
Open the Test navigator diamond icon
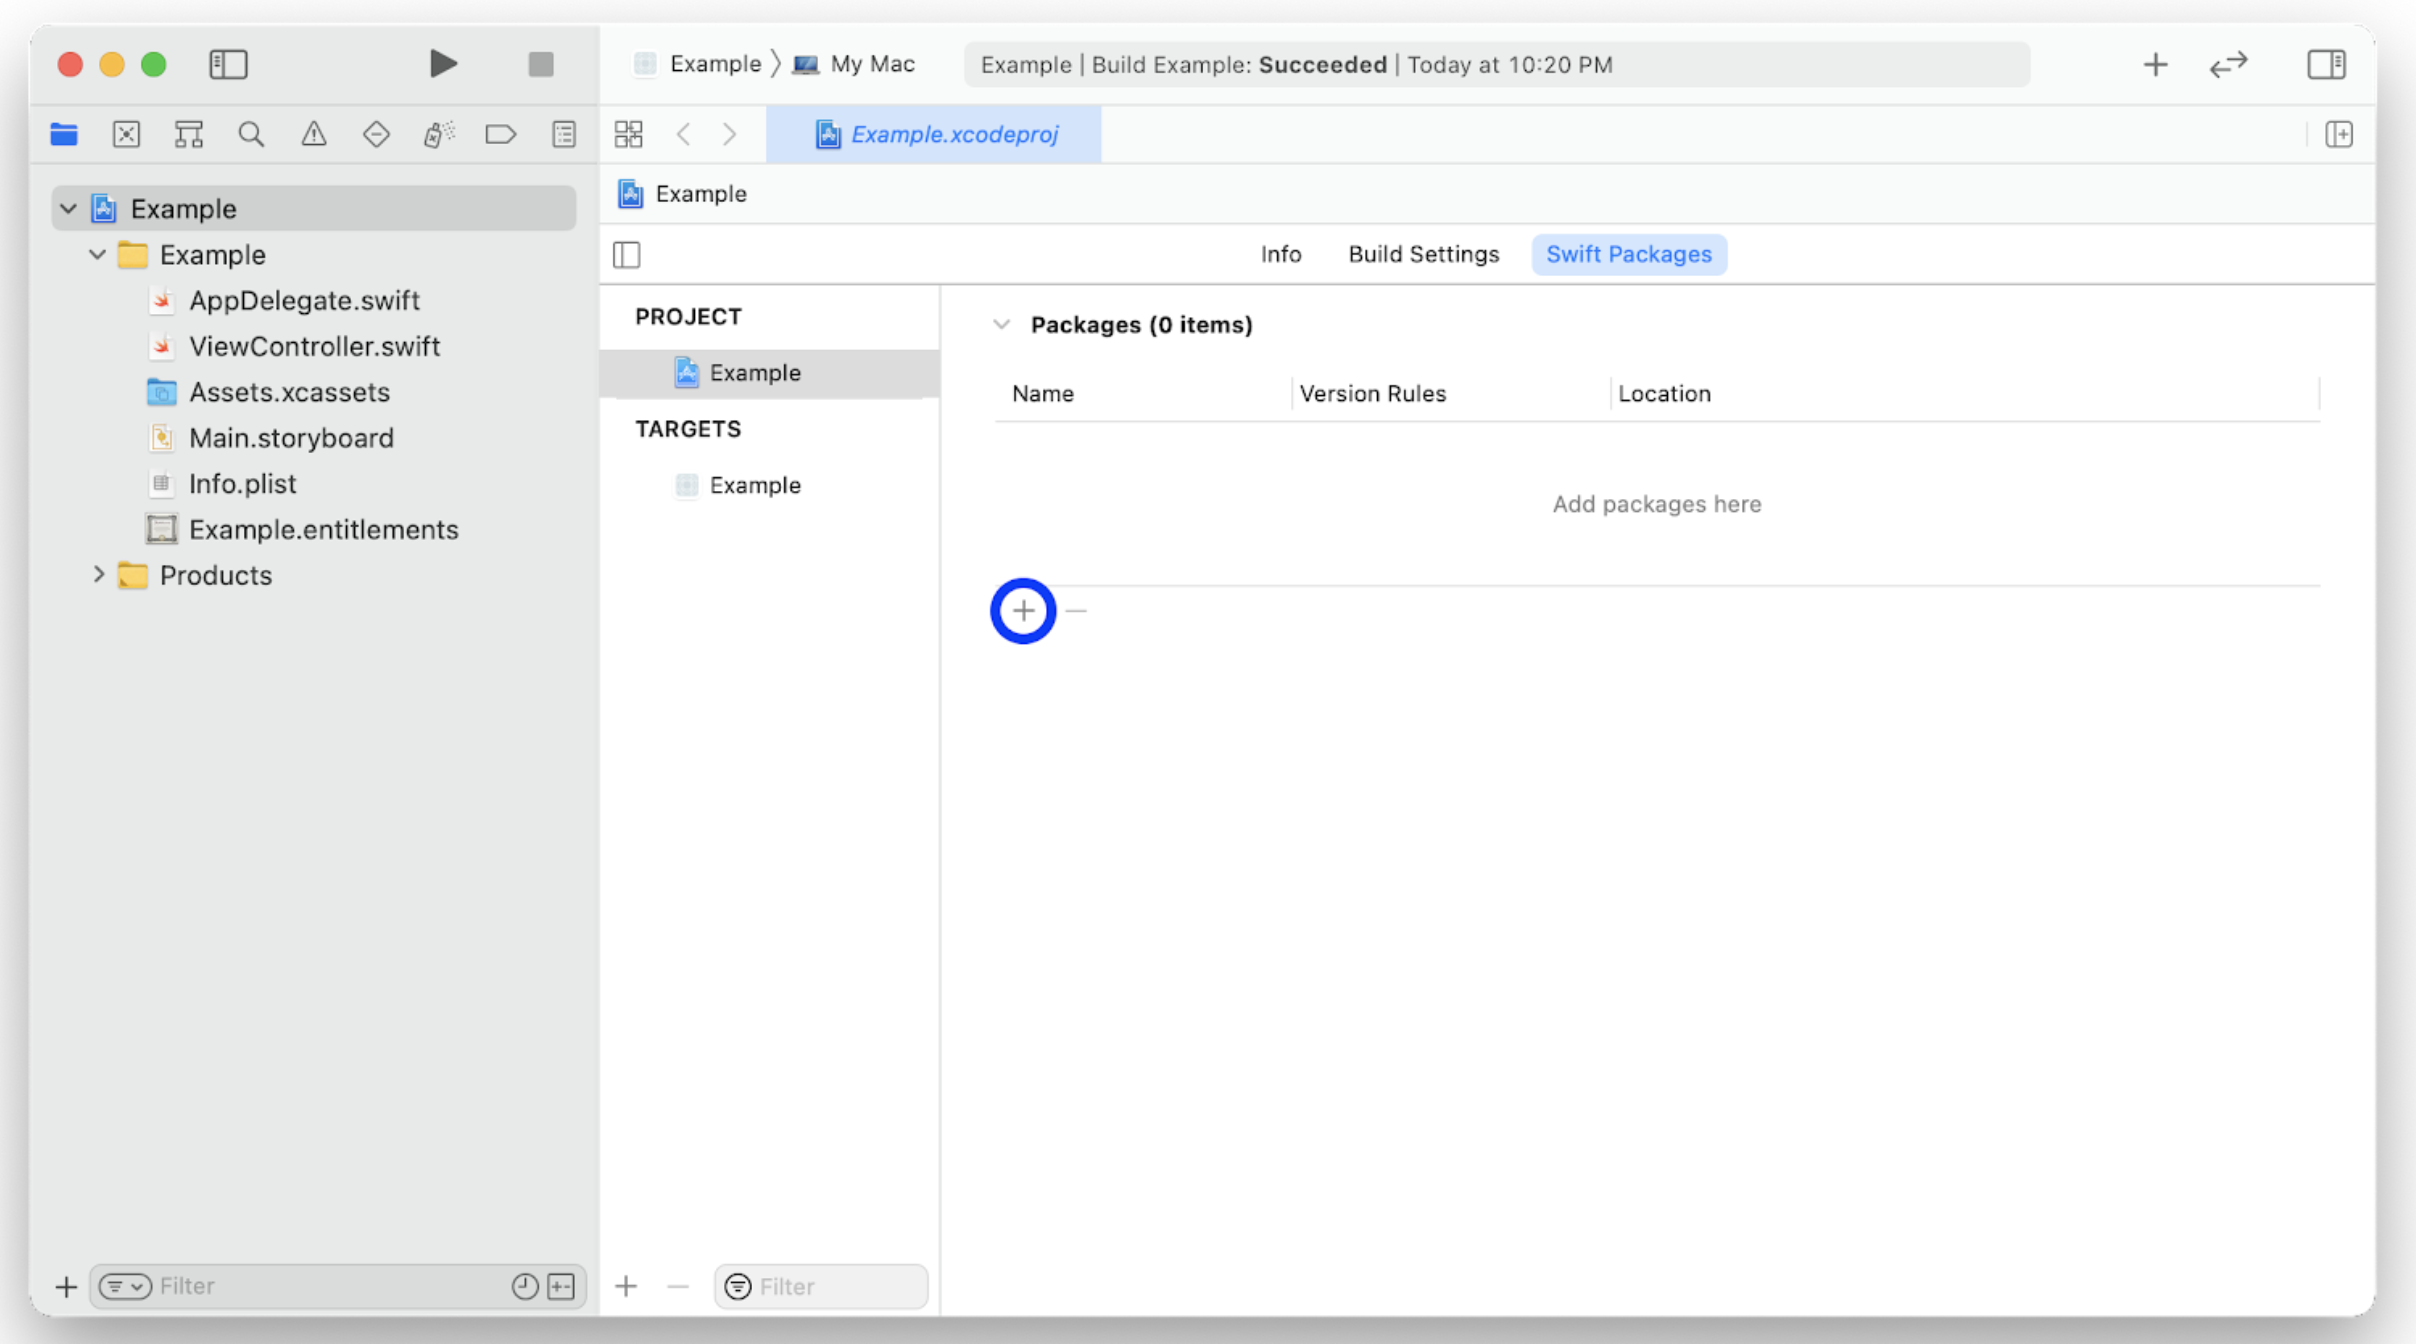click(x=376, y=134)
